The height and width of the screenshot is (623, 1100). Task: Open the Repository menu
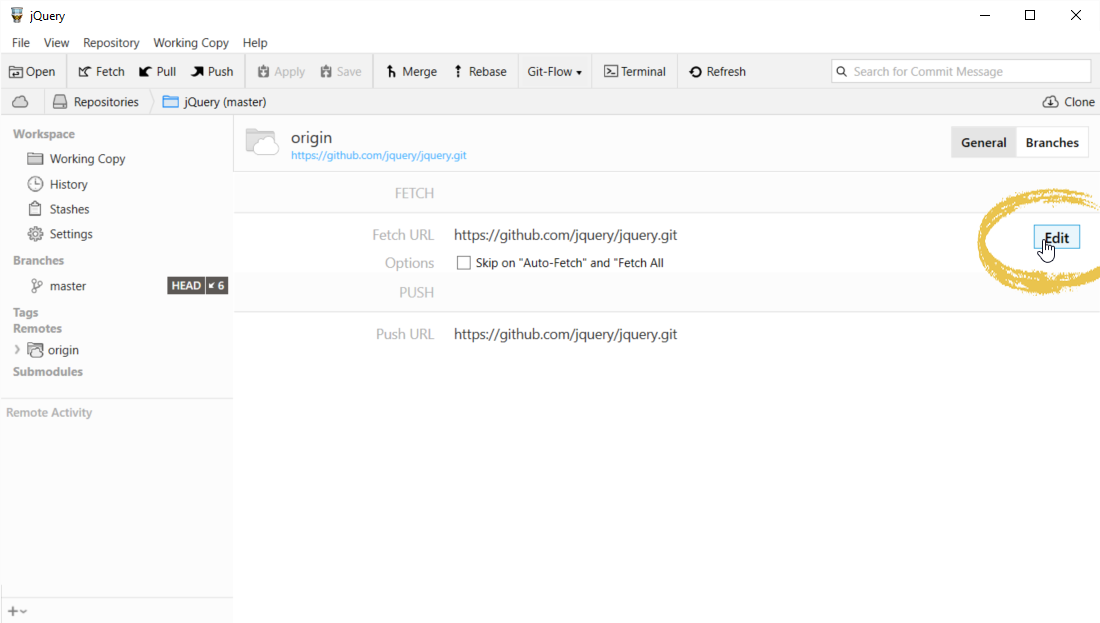pos(111,43)
